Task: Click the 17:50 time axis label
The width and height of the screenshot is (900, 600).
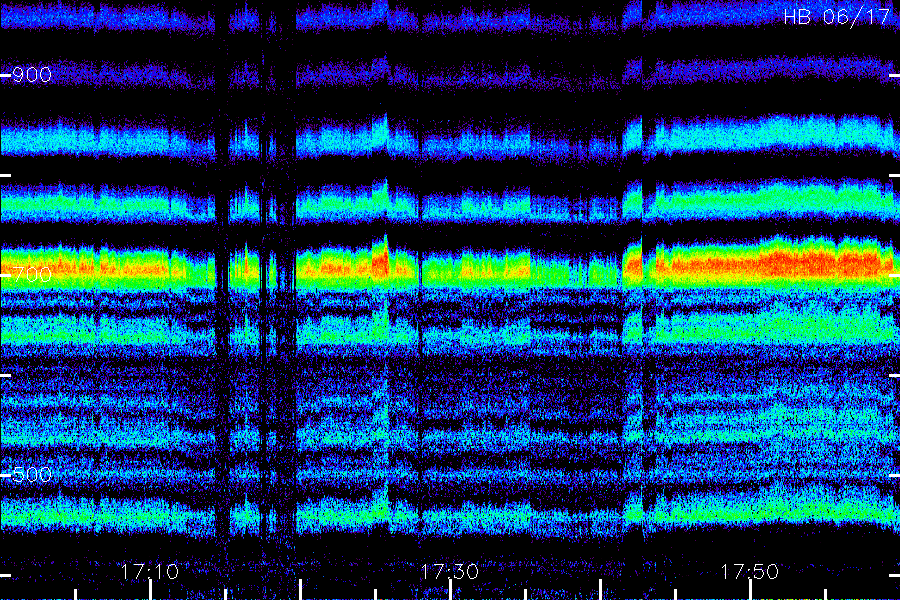Action: 750,571
